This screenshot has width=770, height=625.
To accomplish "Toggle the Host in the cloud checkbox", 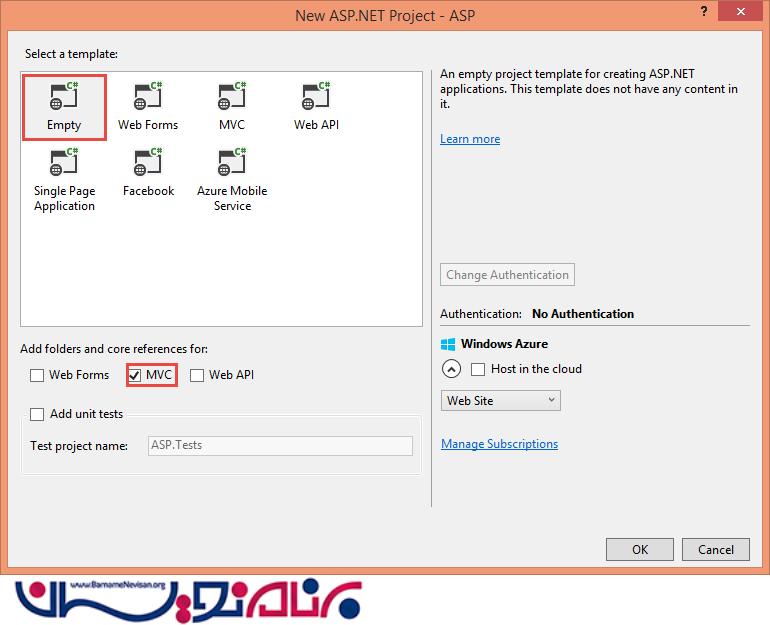I will tap(479, 369).
